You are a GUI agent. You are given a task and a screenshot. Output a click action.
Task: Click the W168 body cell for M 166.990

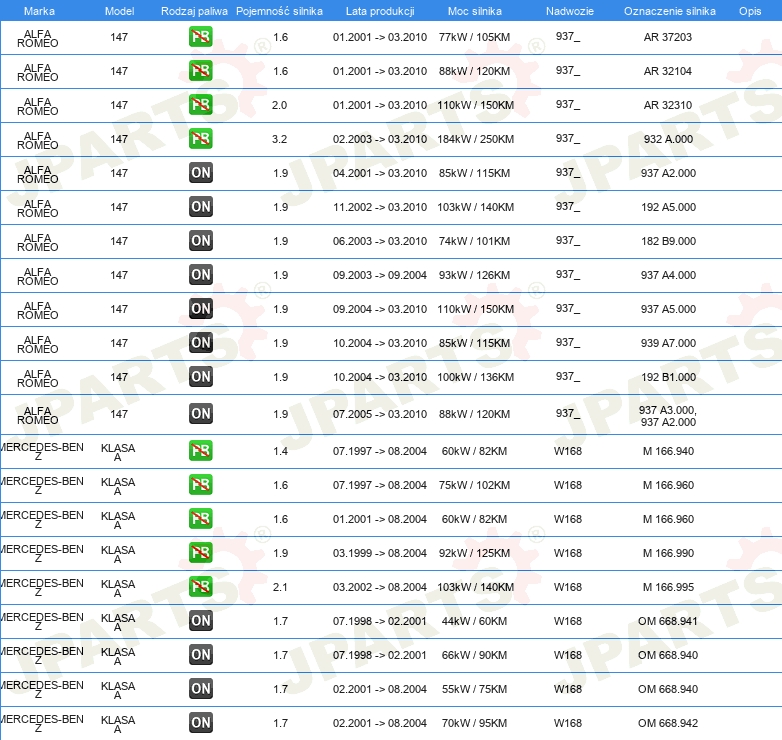pos(568,553)
